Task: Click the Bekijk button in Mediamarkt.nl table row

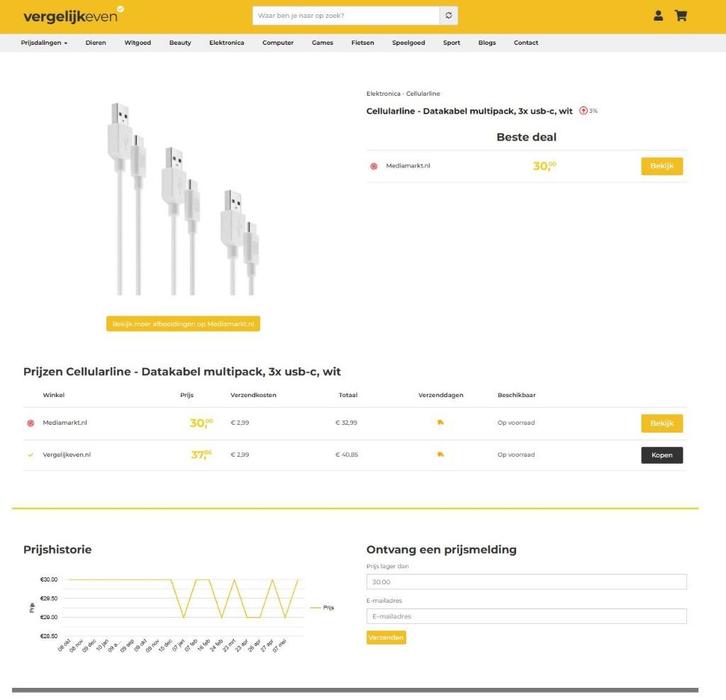Action: pos(662,423)
